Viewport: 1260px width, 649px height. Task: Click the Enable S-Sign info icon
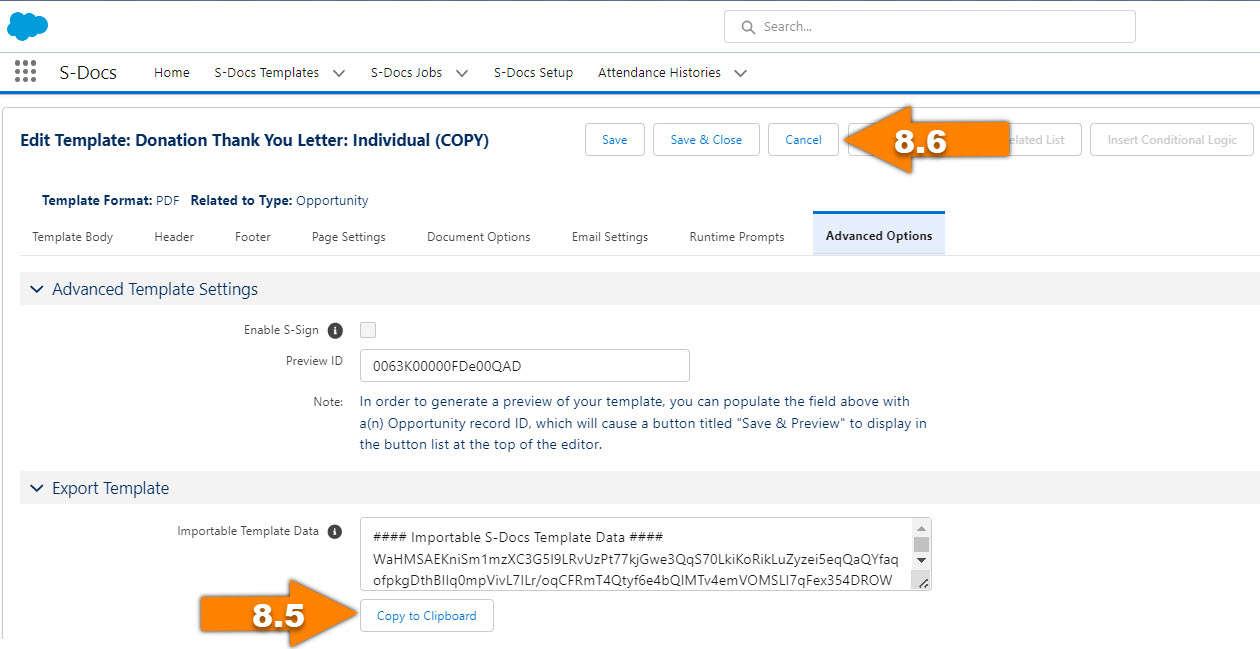click(x=335, y=330)
